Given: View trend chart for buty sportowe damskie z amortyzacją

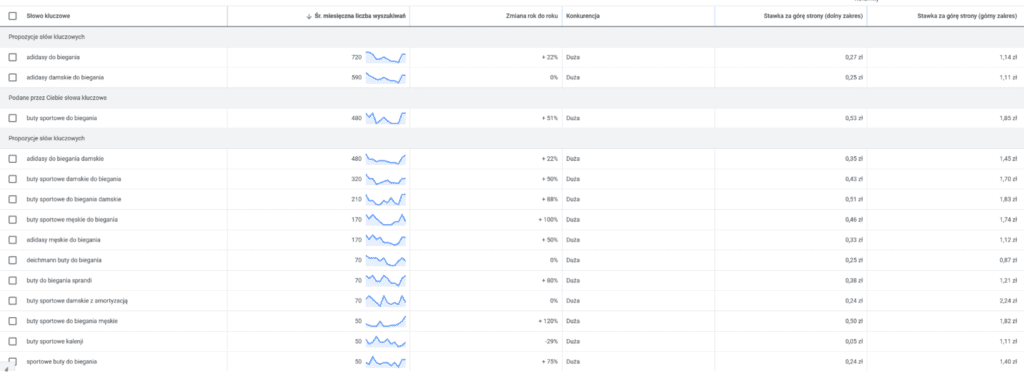Looking at the screenshot, I should click(386, 301).
